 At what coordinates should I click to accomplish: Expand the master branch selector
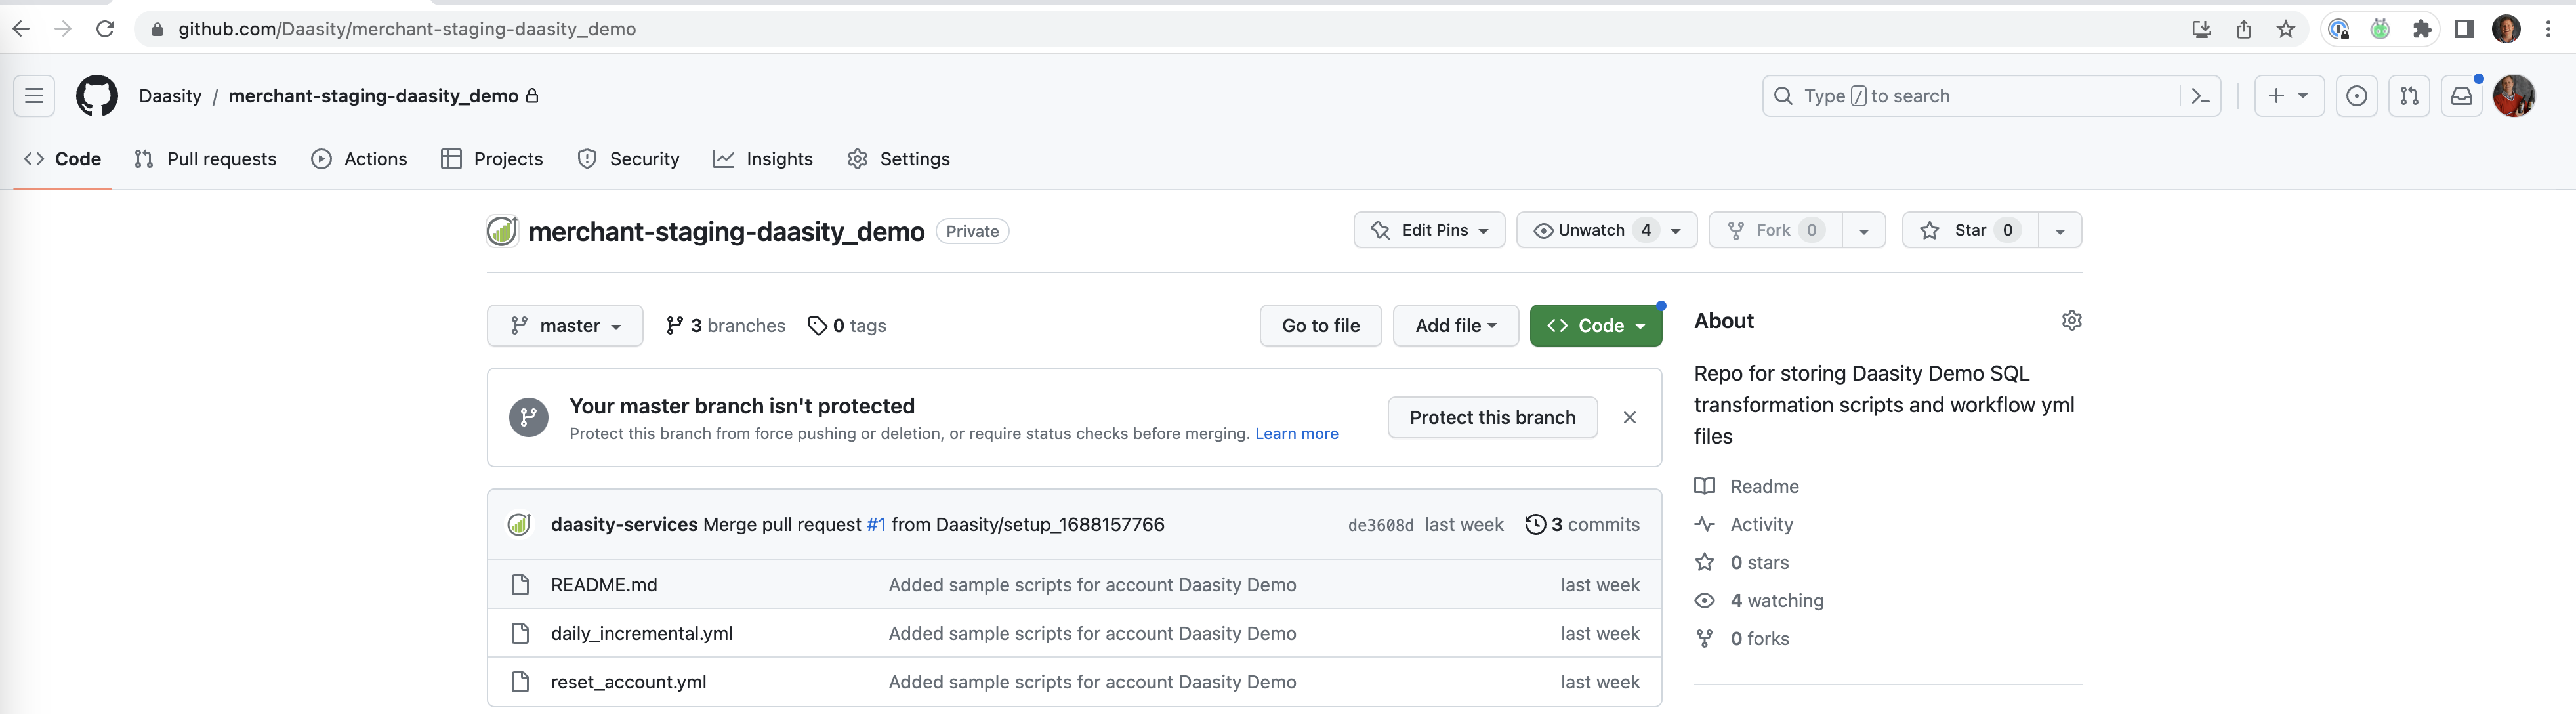(565, 326)
